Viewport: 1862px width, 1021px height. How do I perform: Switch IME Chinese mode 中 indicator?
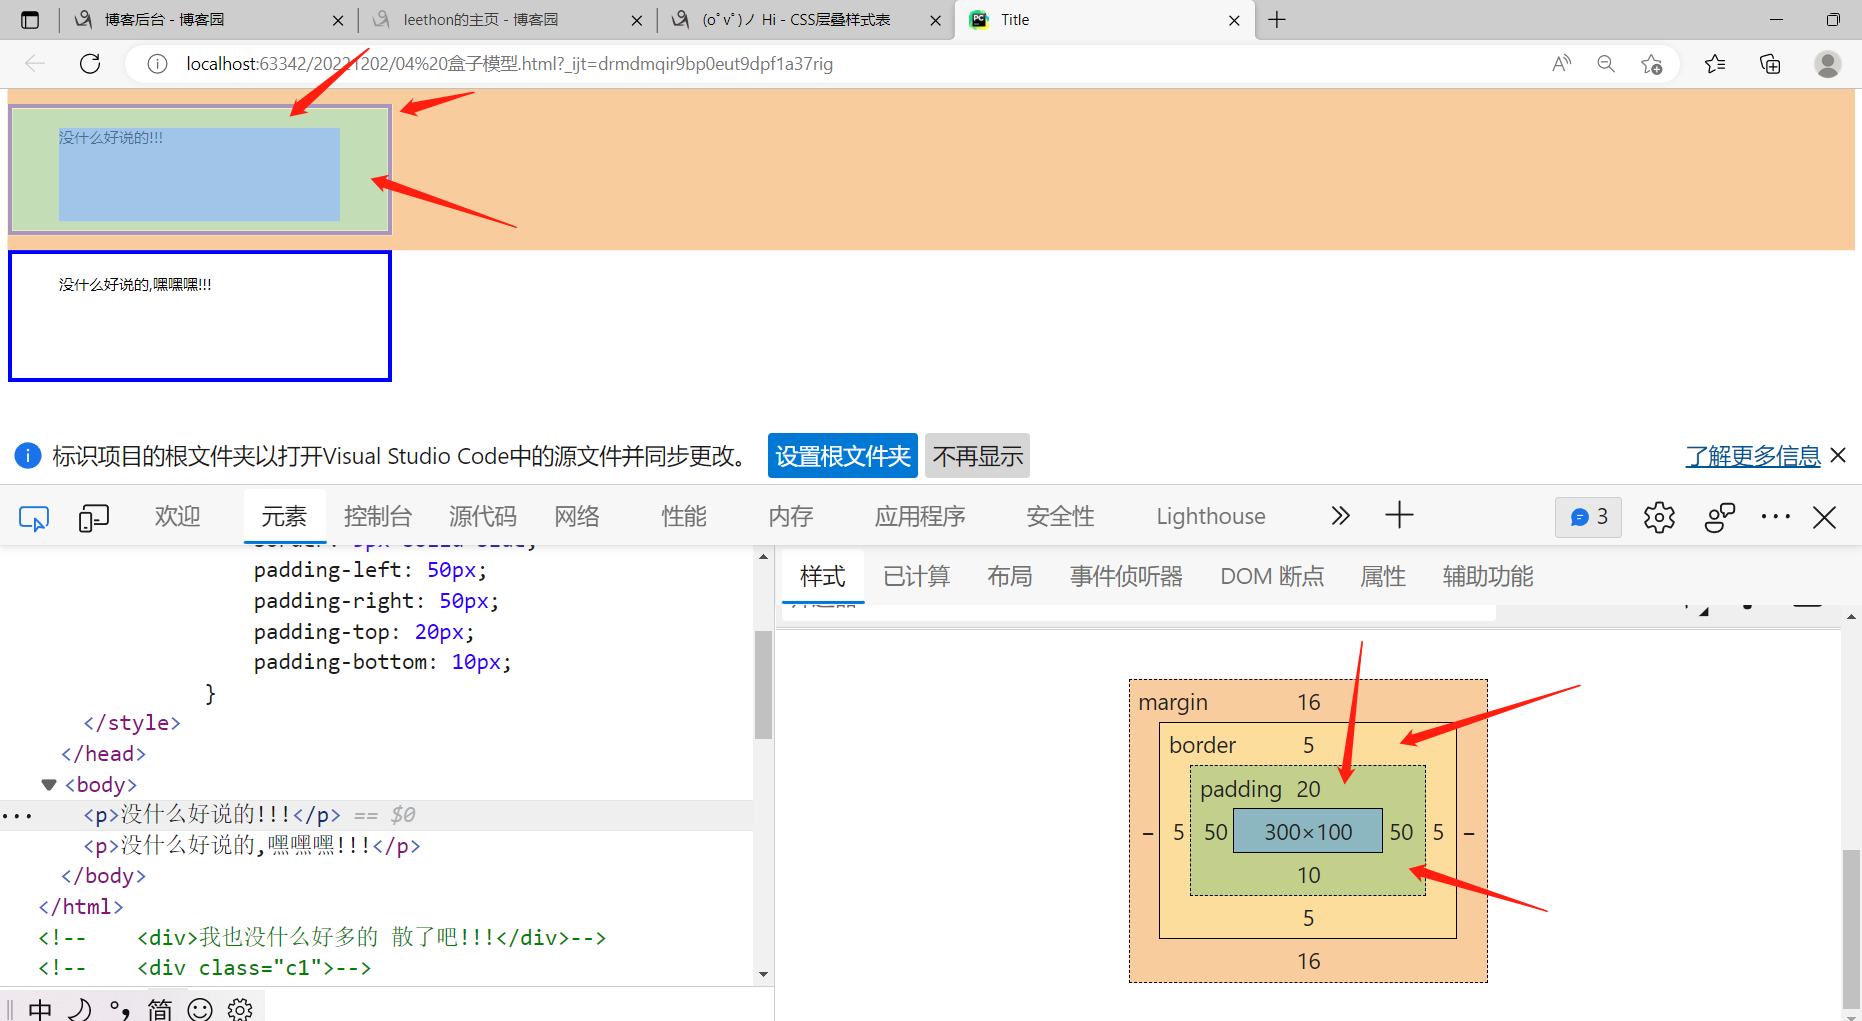tap(40, 1009)
